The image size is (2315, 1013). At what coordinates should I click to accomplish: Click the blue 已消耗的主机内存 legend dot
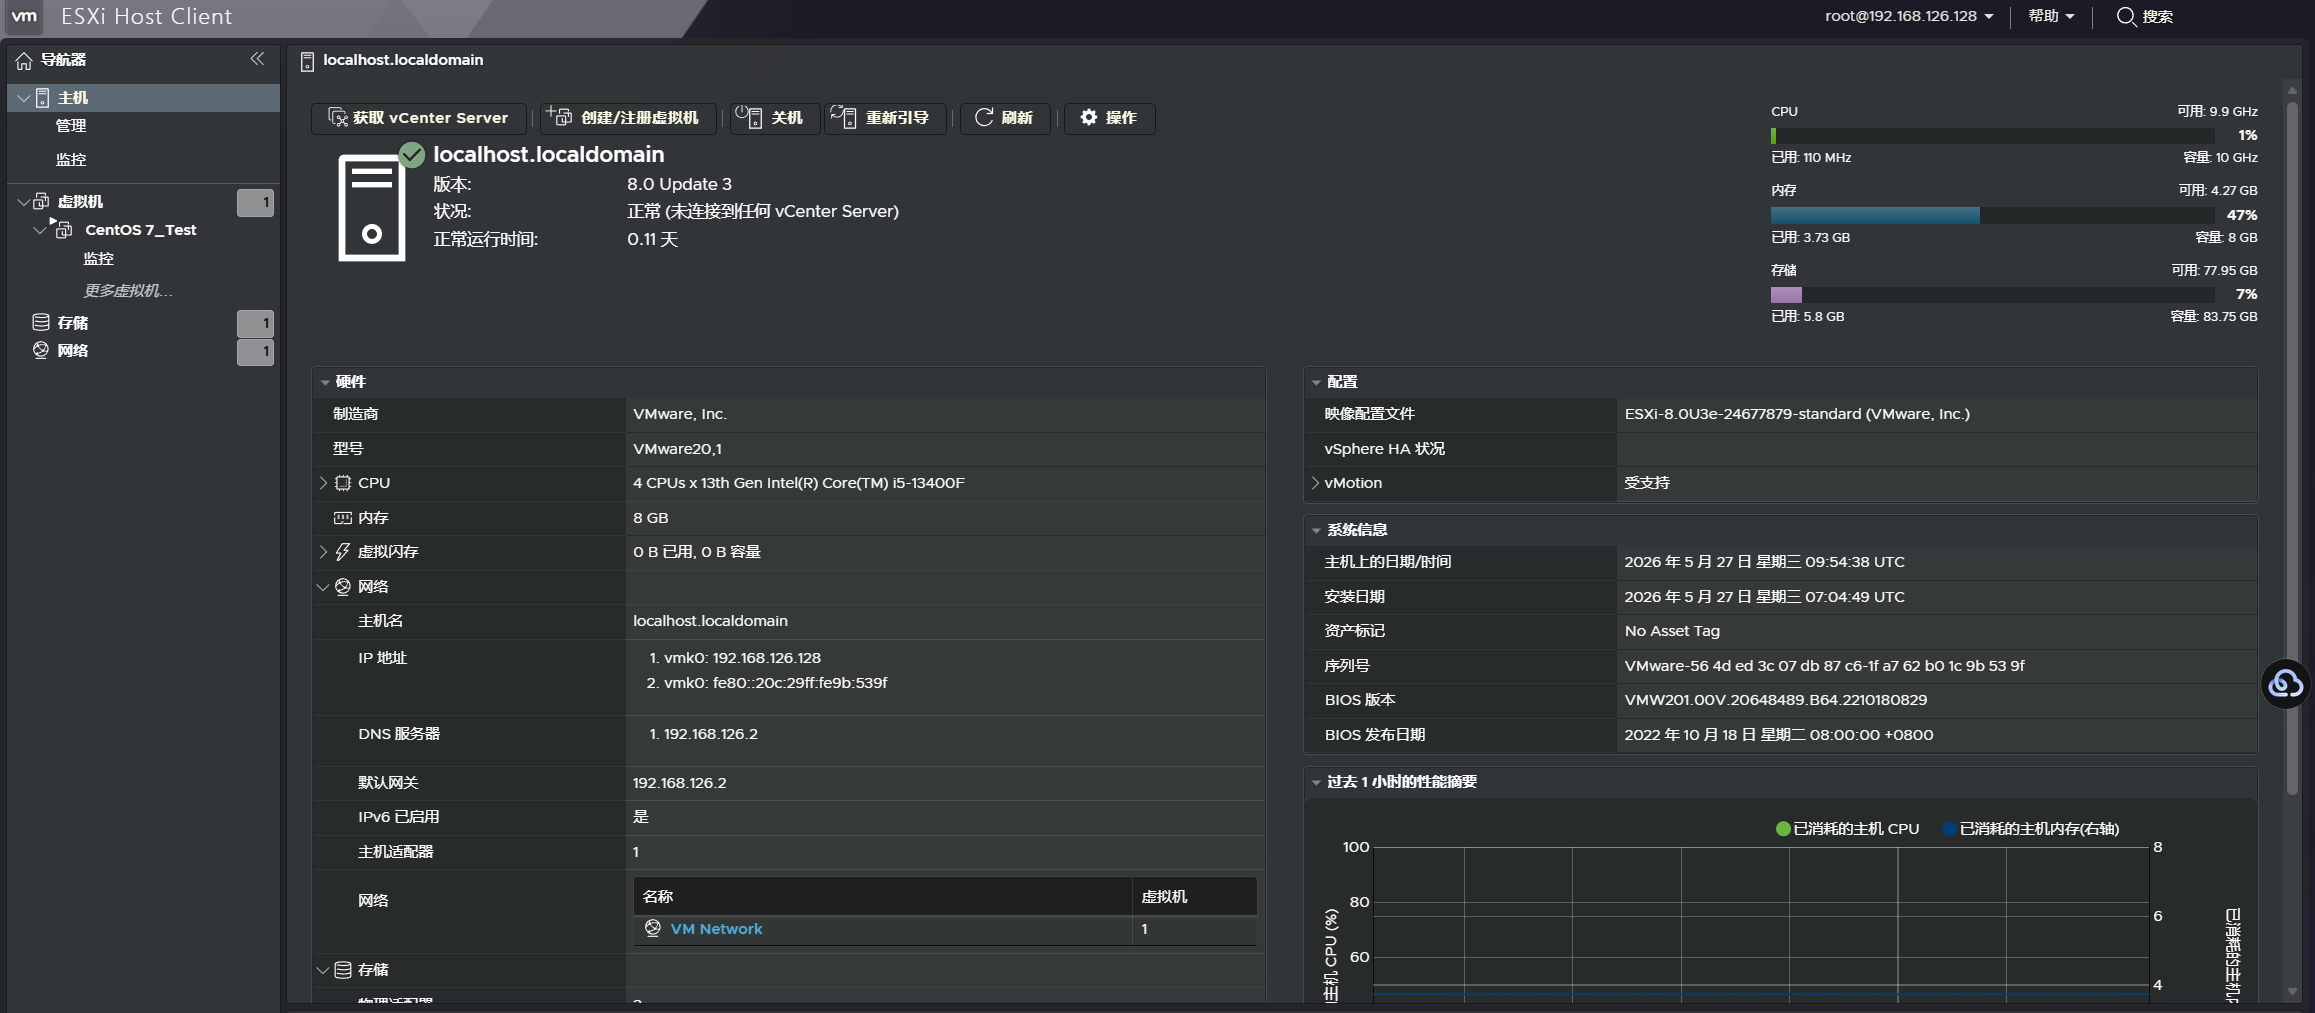[1949, 829]
